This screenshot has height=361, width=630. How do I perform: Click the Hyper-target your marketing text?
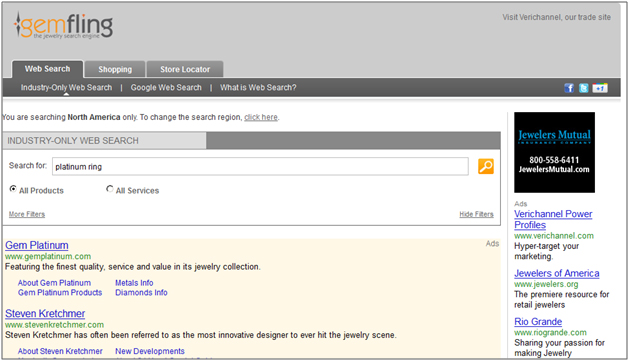(546, 251)
